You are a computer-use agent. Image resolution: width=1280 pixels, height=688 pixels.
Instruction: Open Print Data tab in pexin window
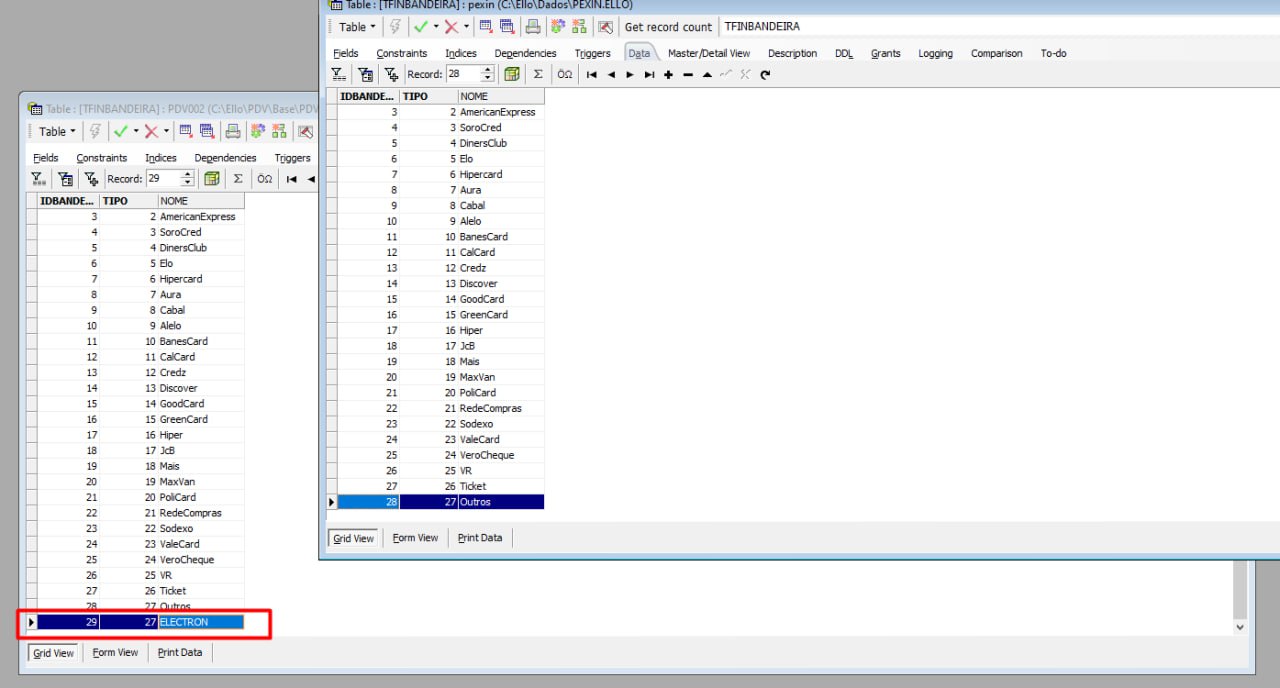tap(480, 538)
